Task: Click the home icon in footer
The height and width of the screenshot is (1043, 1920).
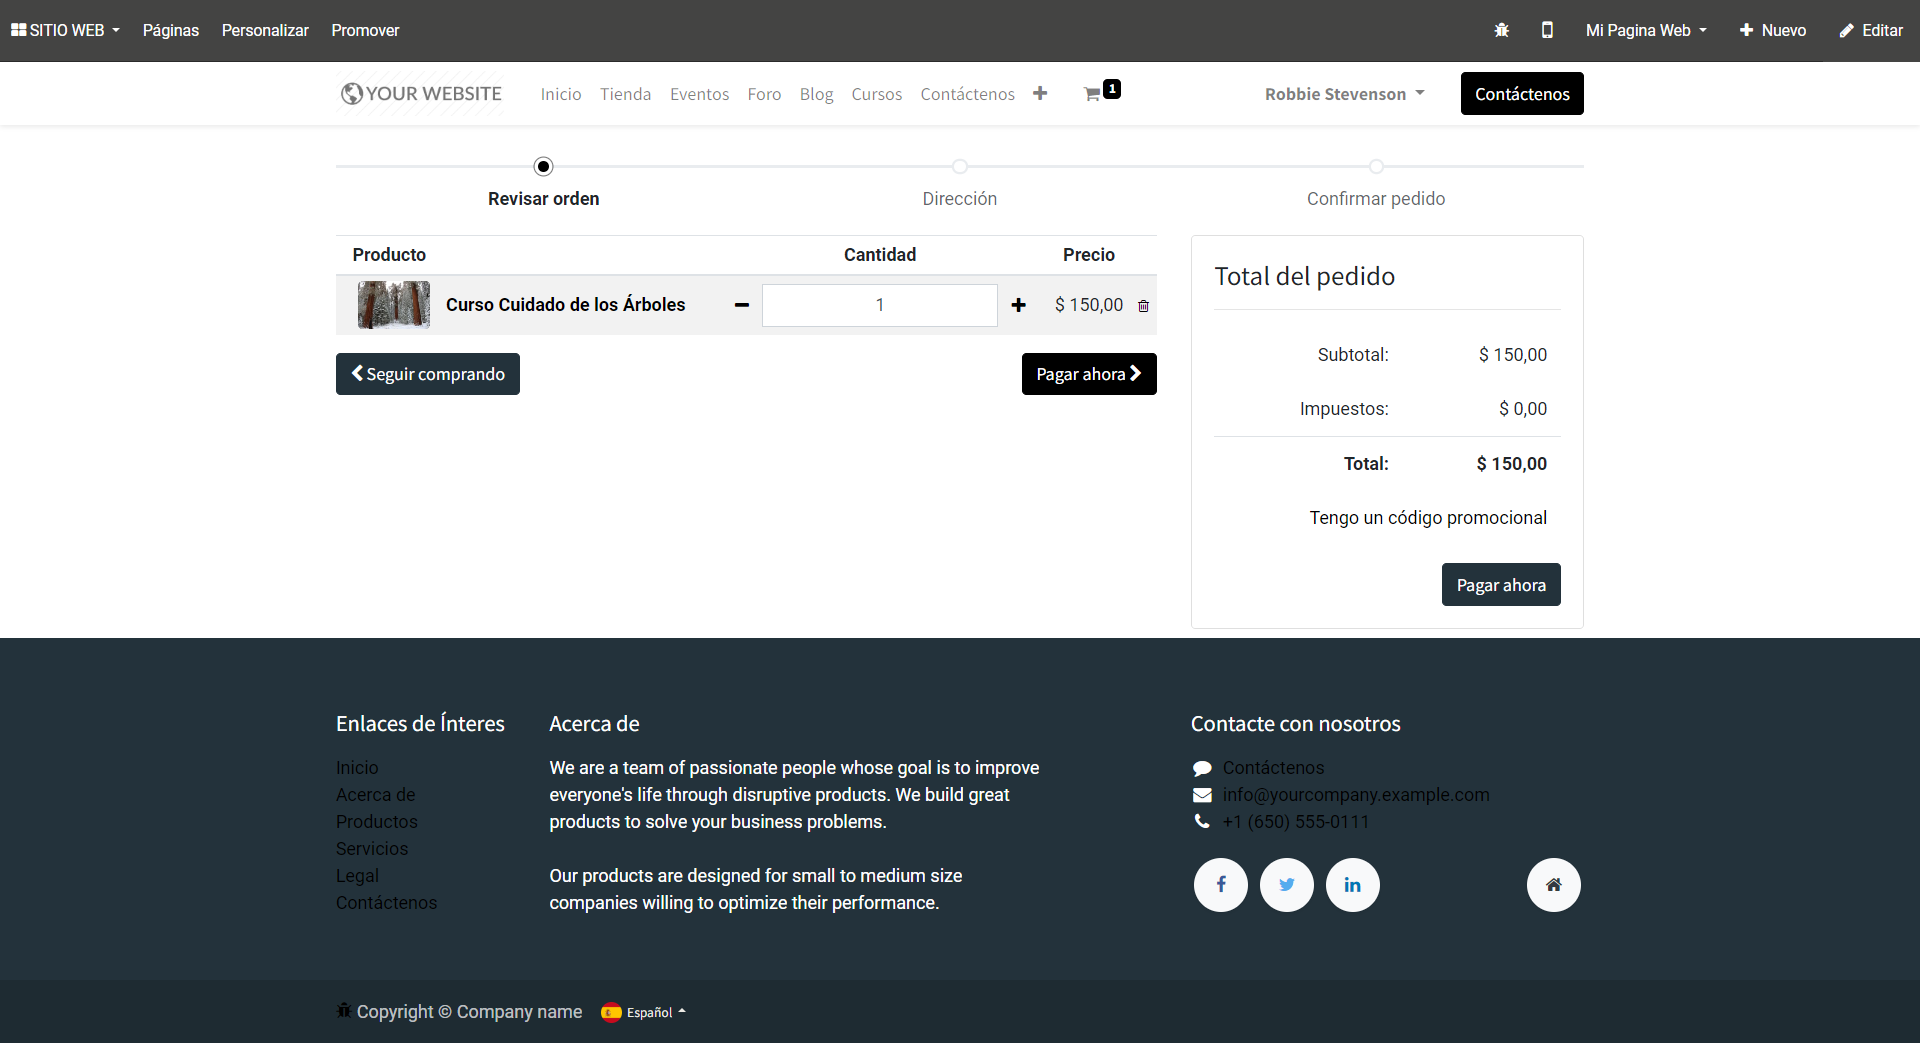Action: 1553,885
